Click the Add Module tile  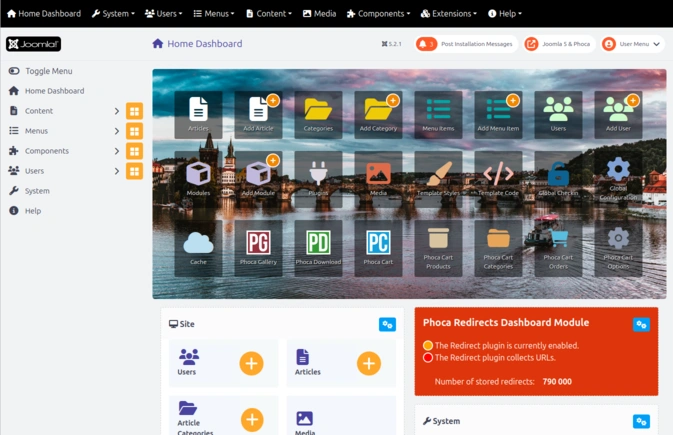point(258,178)
